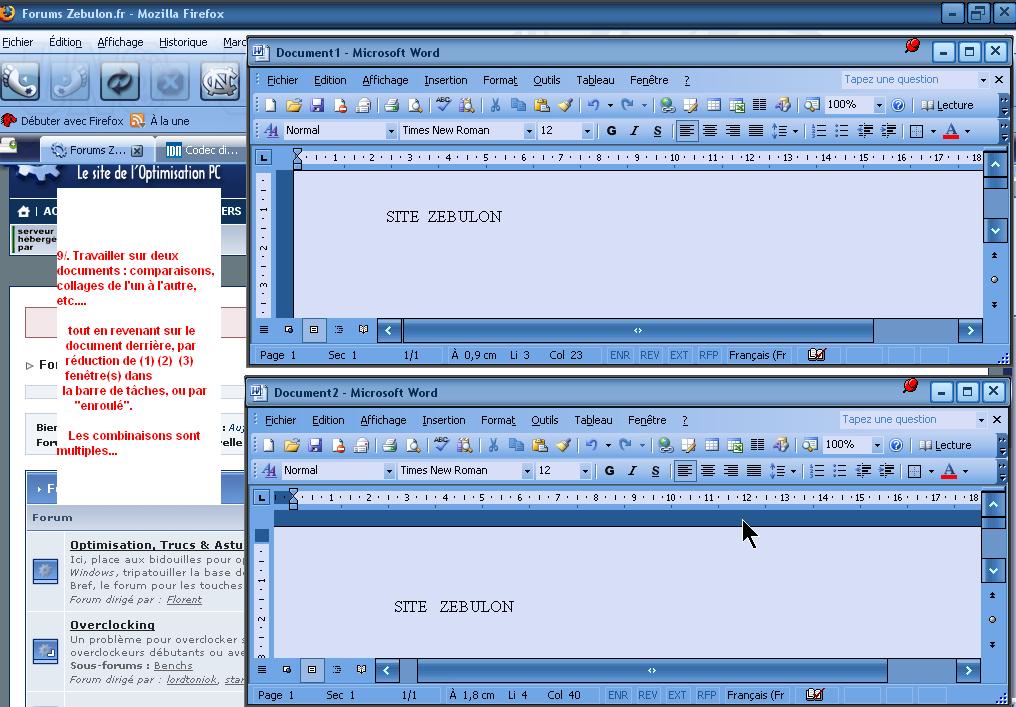
Task: Open the Overclocking forum link
Action: [112, 624]
